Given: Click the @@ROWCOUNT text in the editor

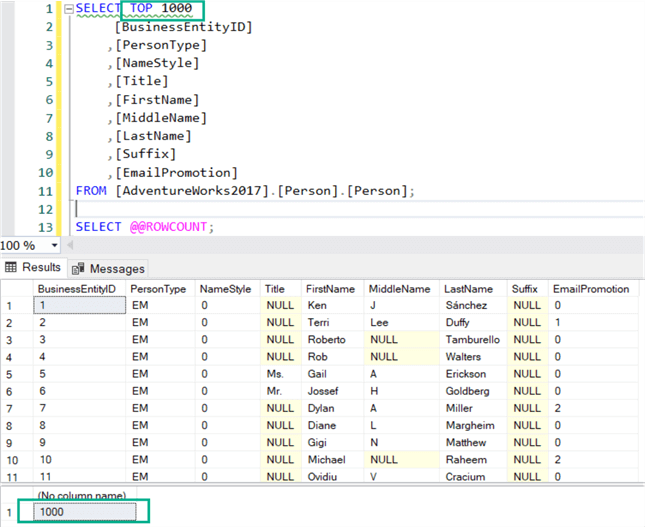Looking at the screenshot, I should coord(169,227).
